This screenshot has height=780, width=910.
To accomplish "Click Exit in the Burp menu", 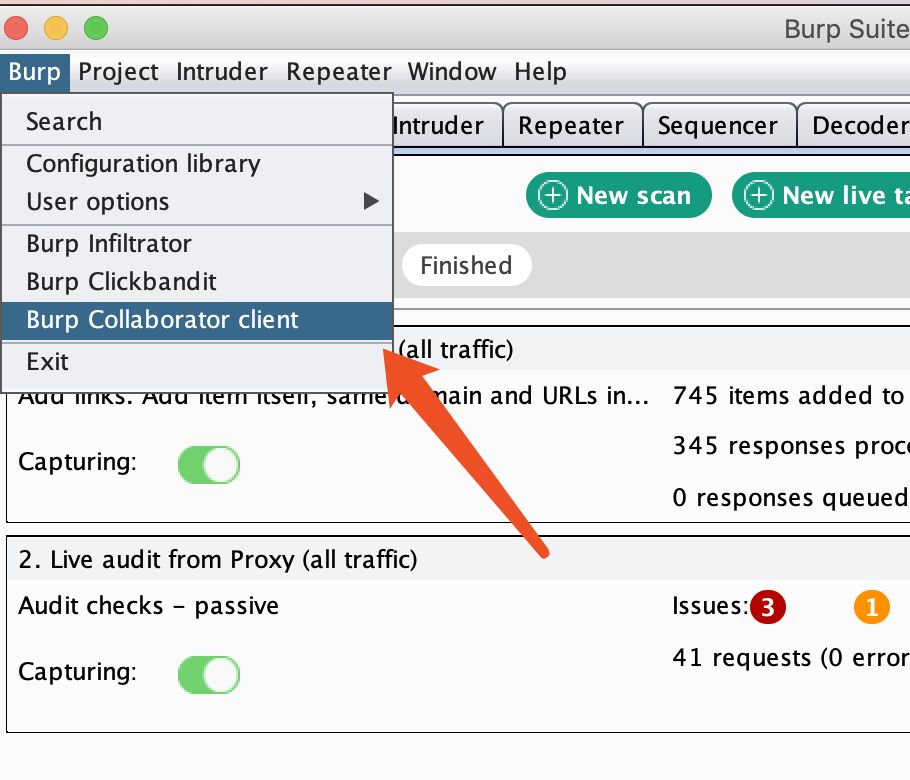I will point(48,362).
